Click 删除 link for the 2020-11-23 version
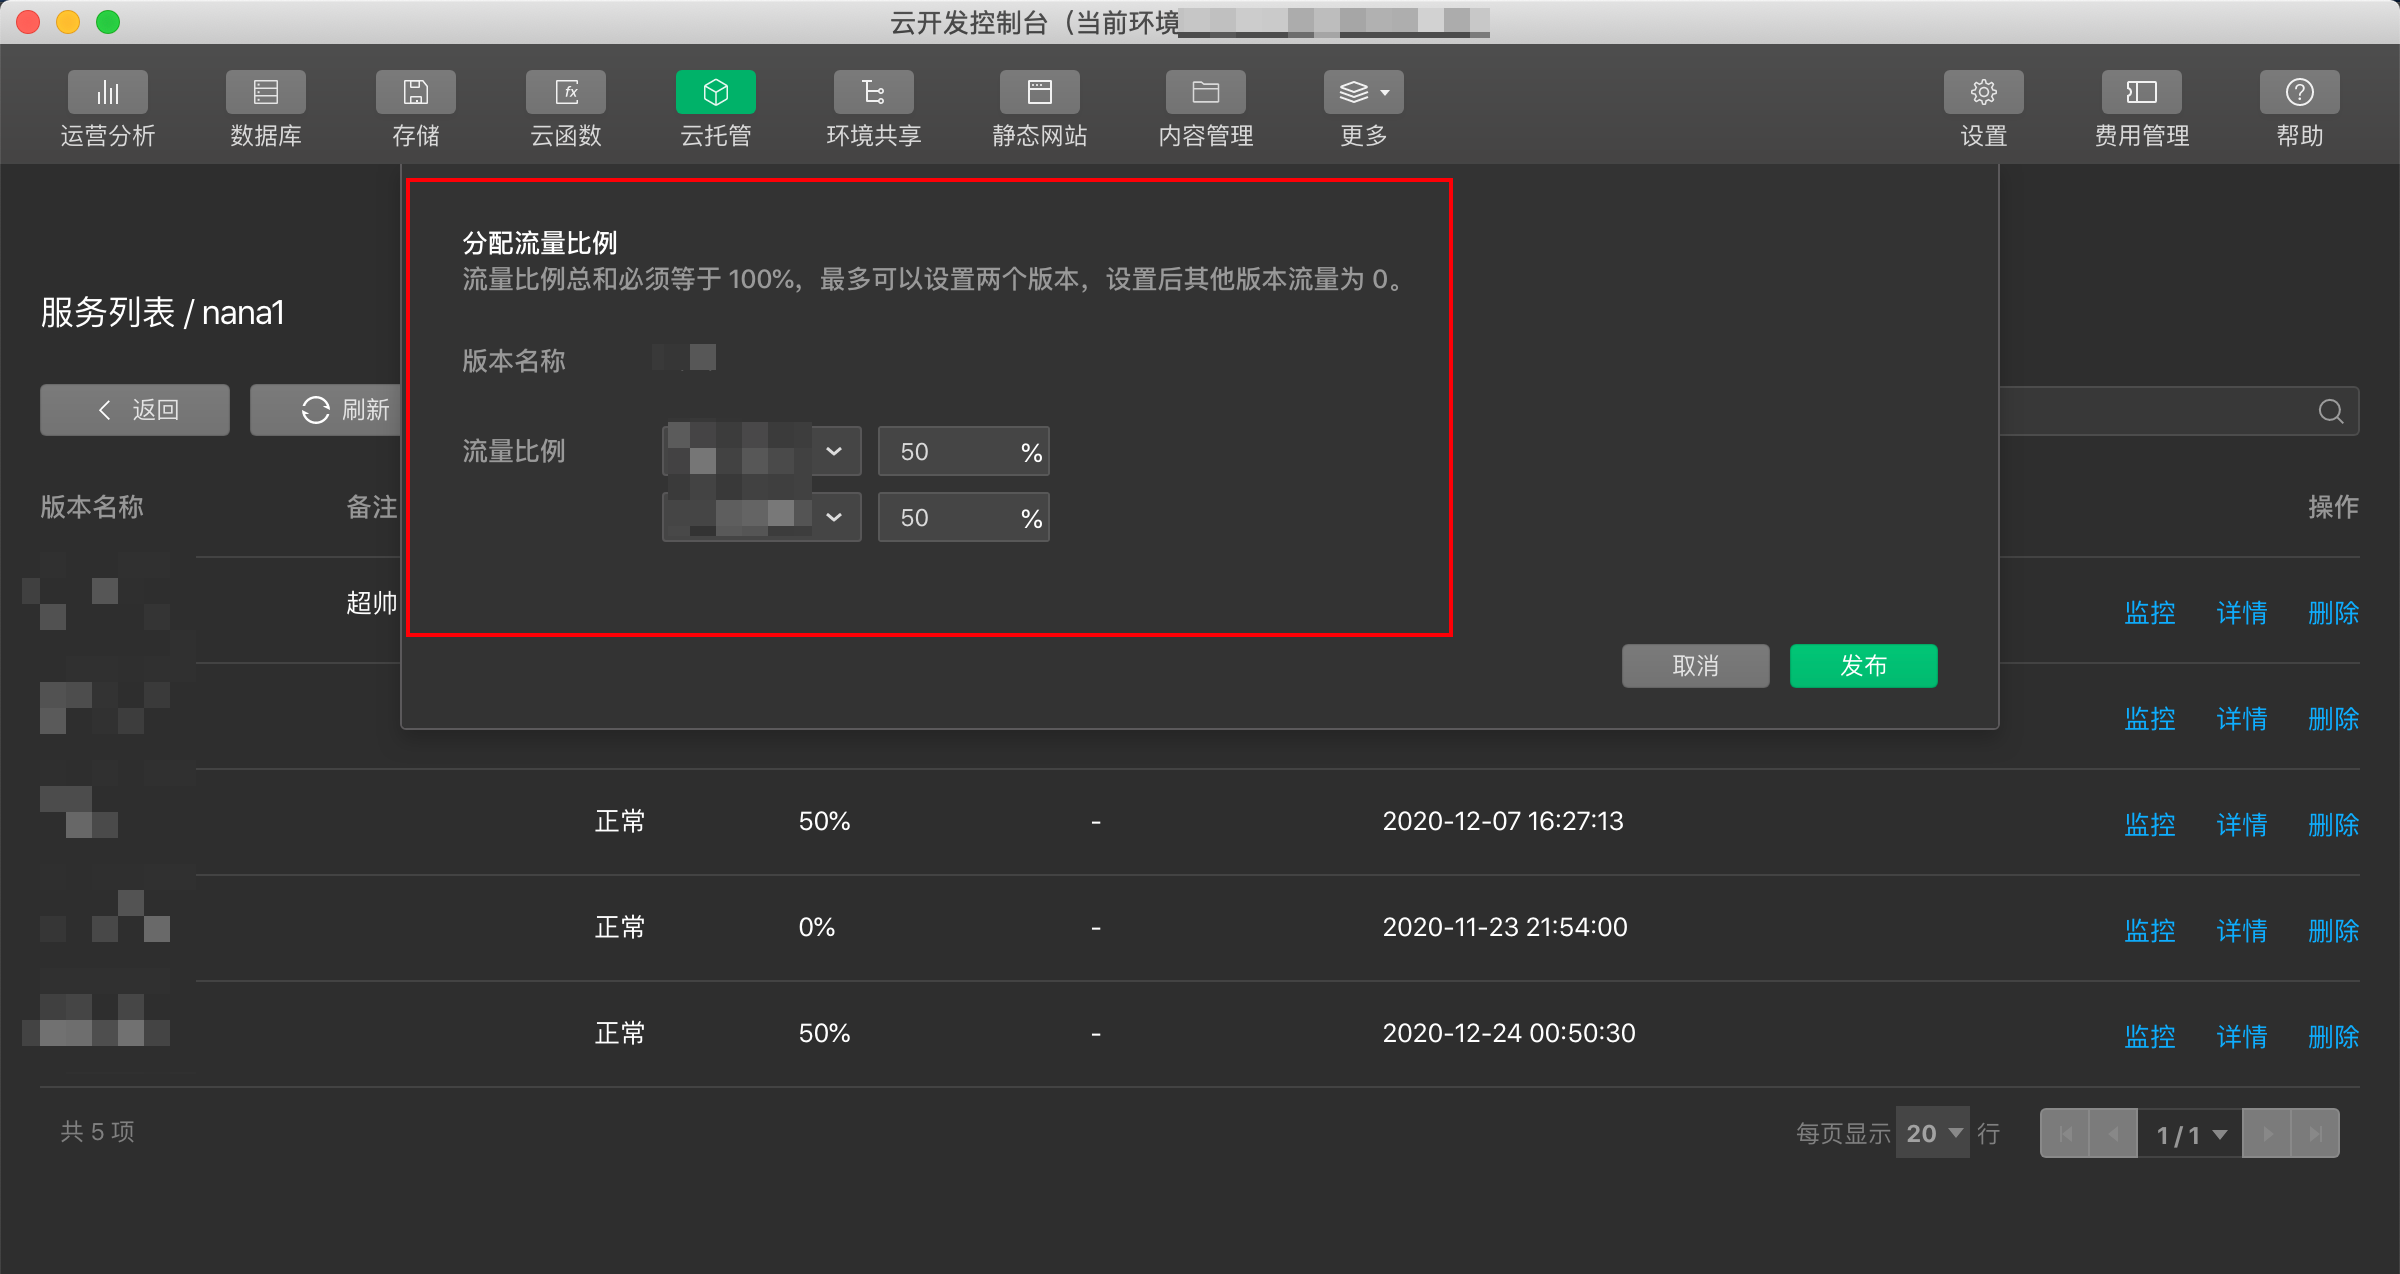This screenshot has width=2400, height=1274. 2332,929
